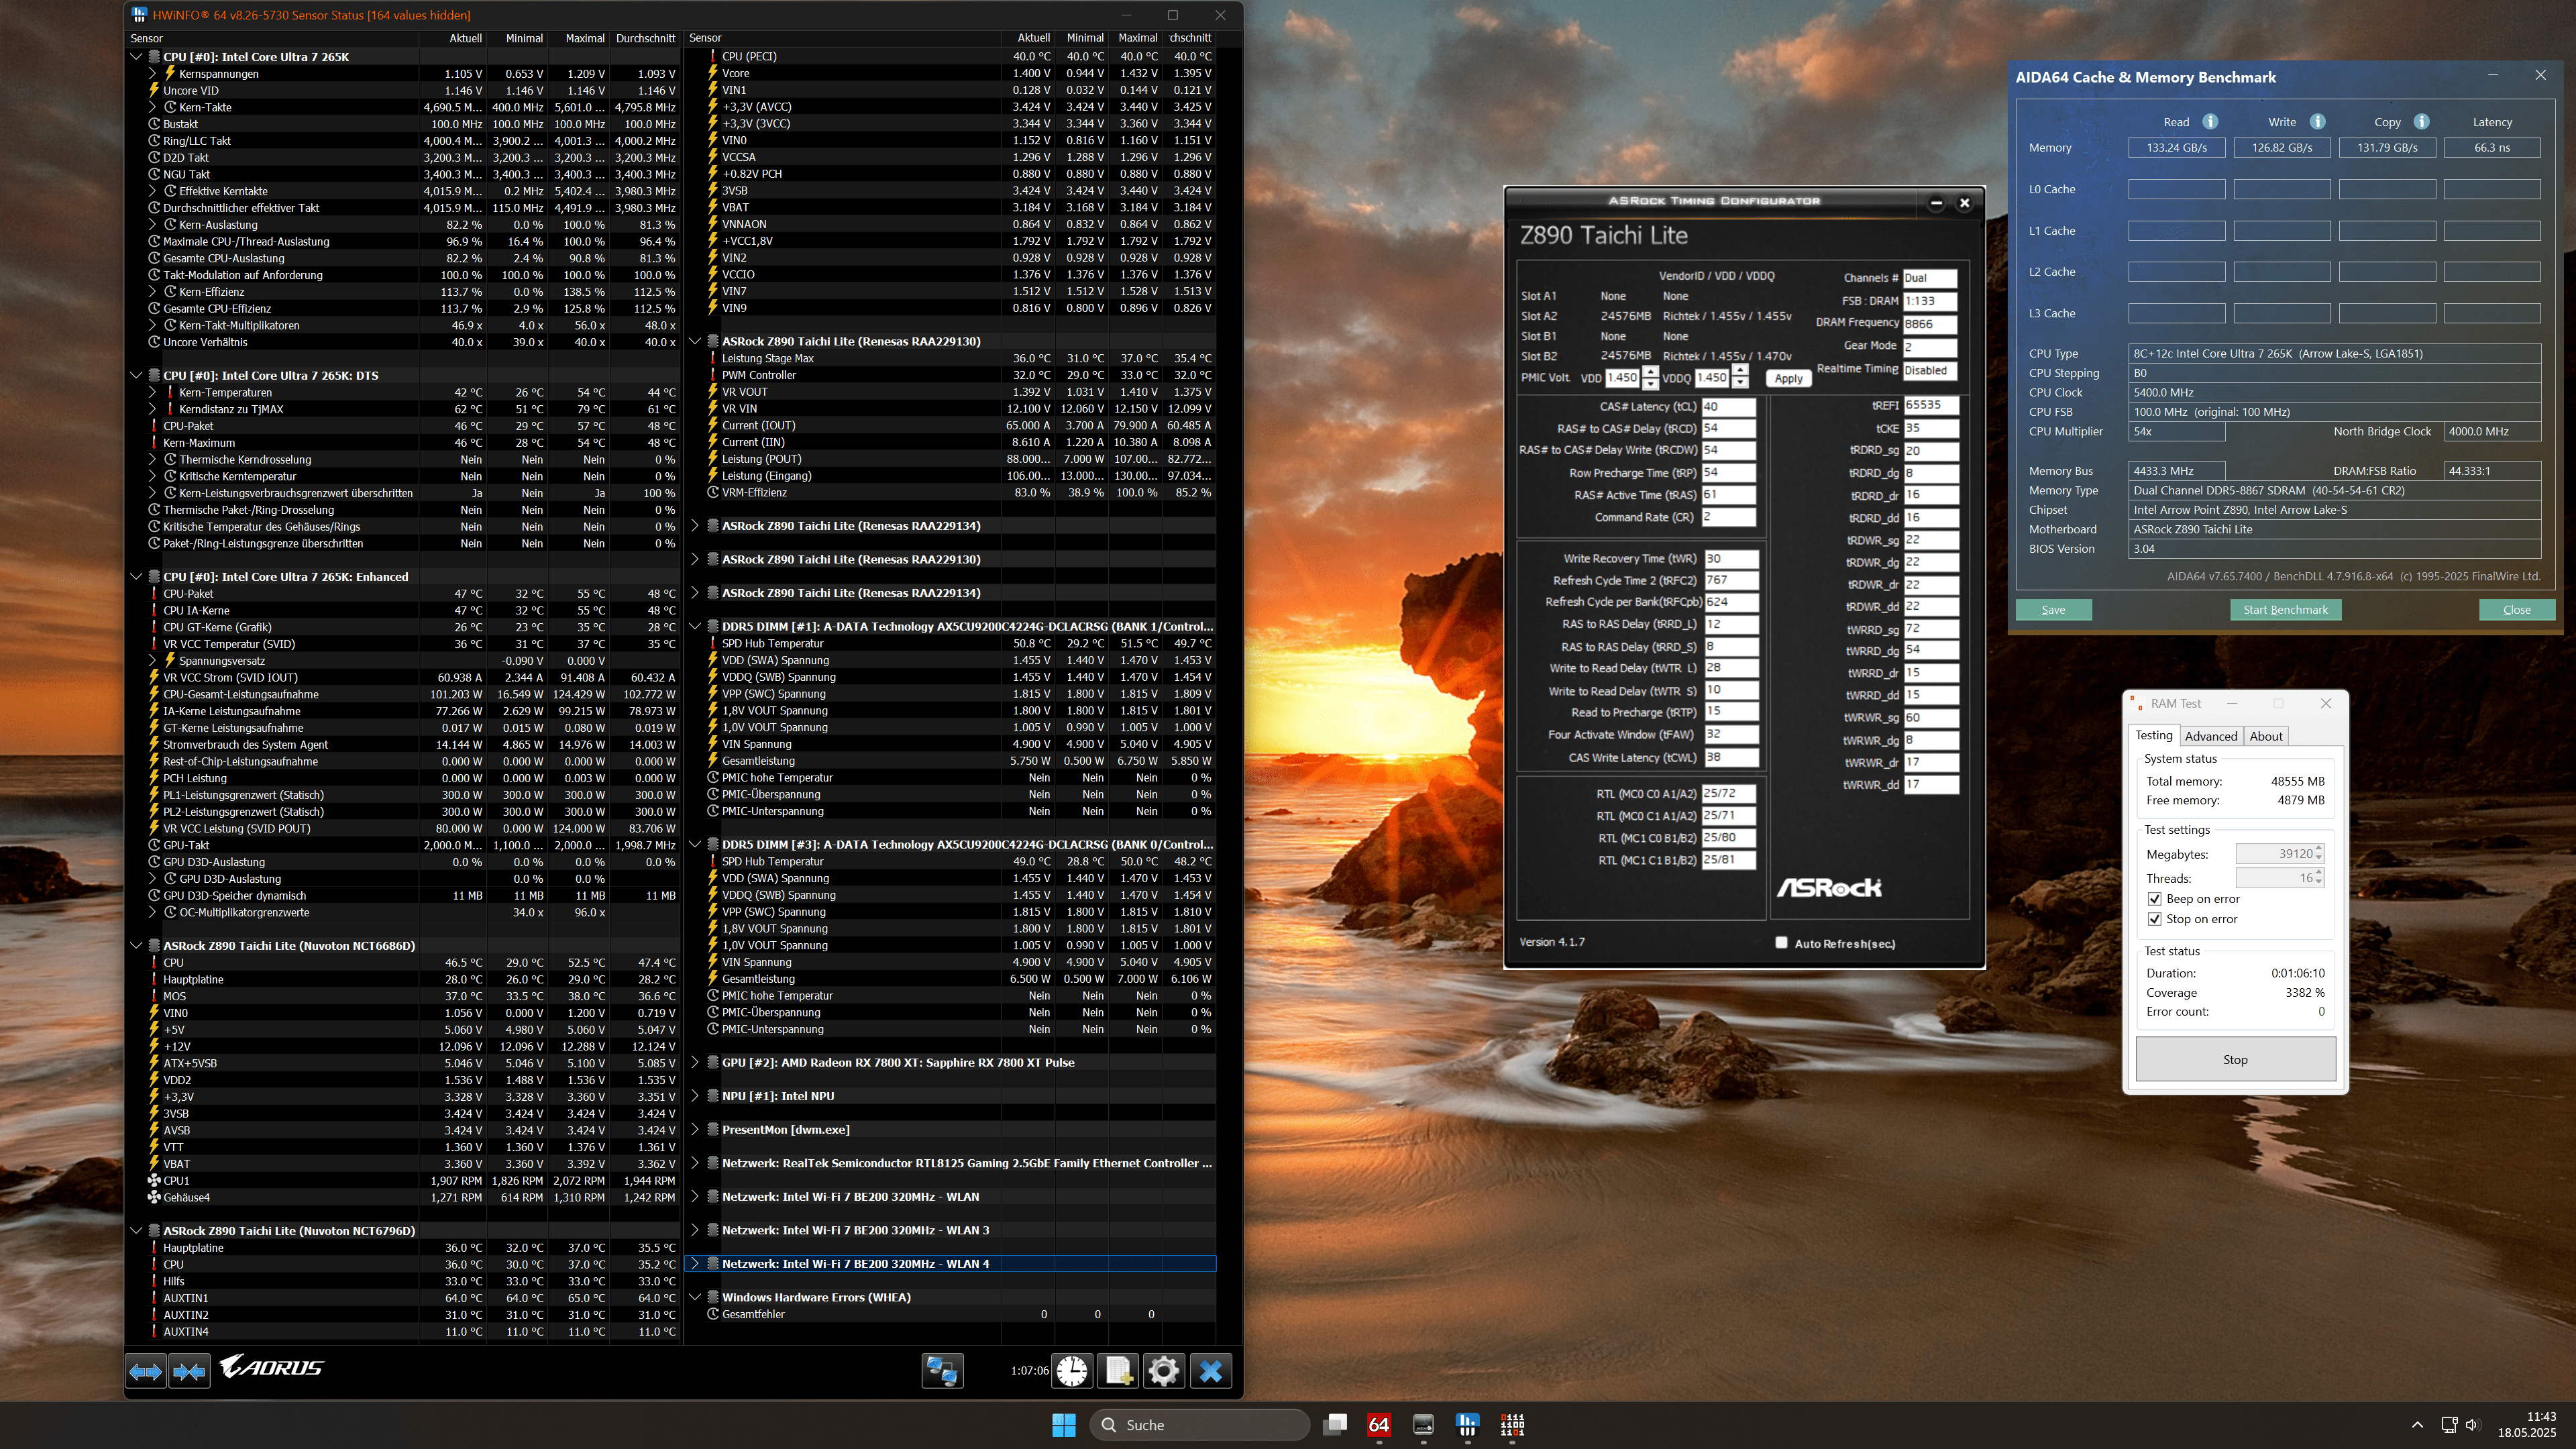
Task: Click Start Benchmark in AIDA64
Action: (2285, 610)
